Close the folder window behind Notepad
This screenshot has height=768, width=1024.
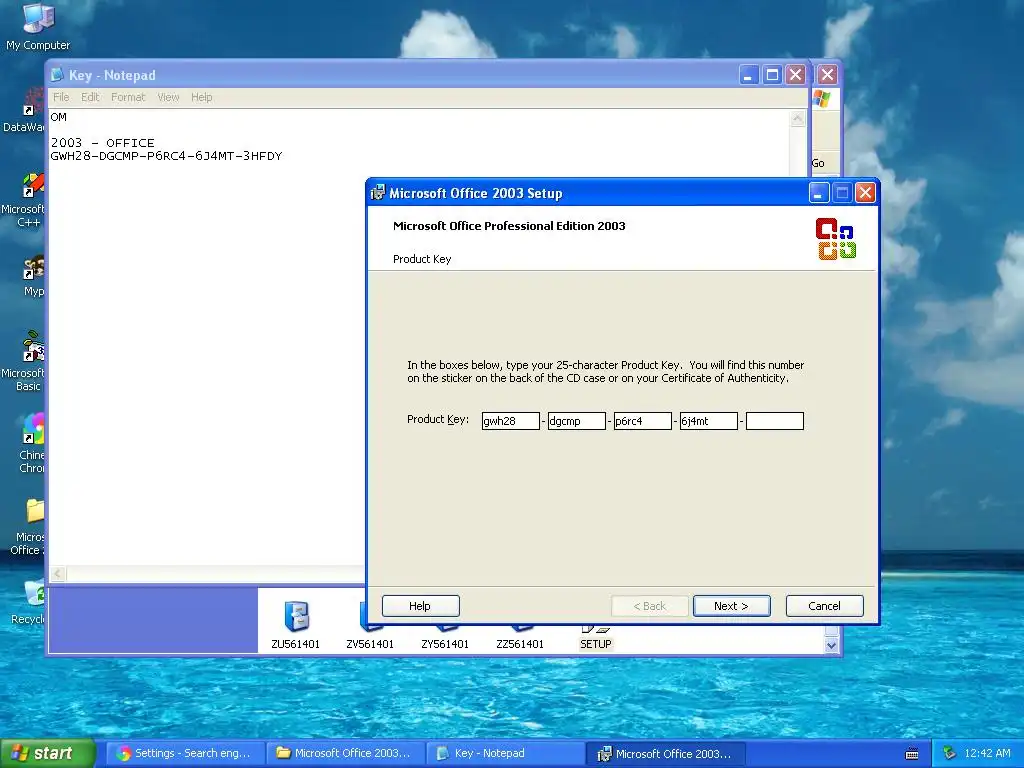point(827,75)
